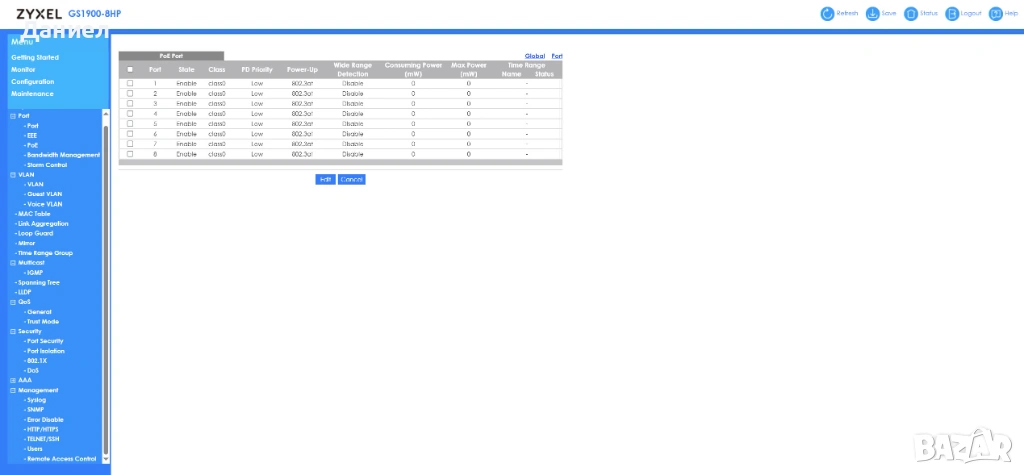The width and height of the screenshot is (1024, 475).
Task: Switch to the Global link
Action: [534, 56]
